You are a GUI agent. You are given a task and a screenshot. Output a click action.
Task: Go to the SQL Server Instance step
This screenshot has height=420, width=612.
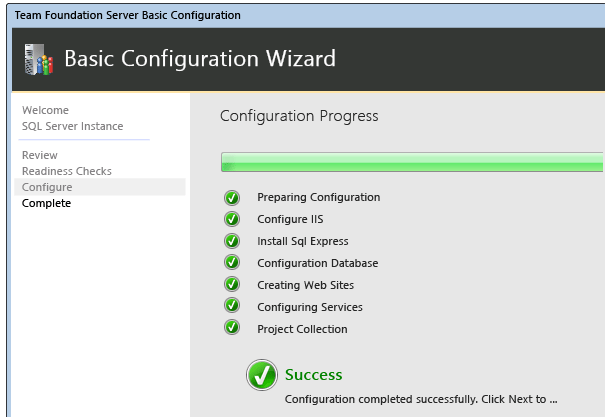point(72,126)
